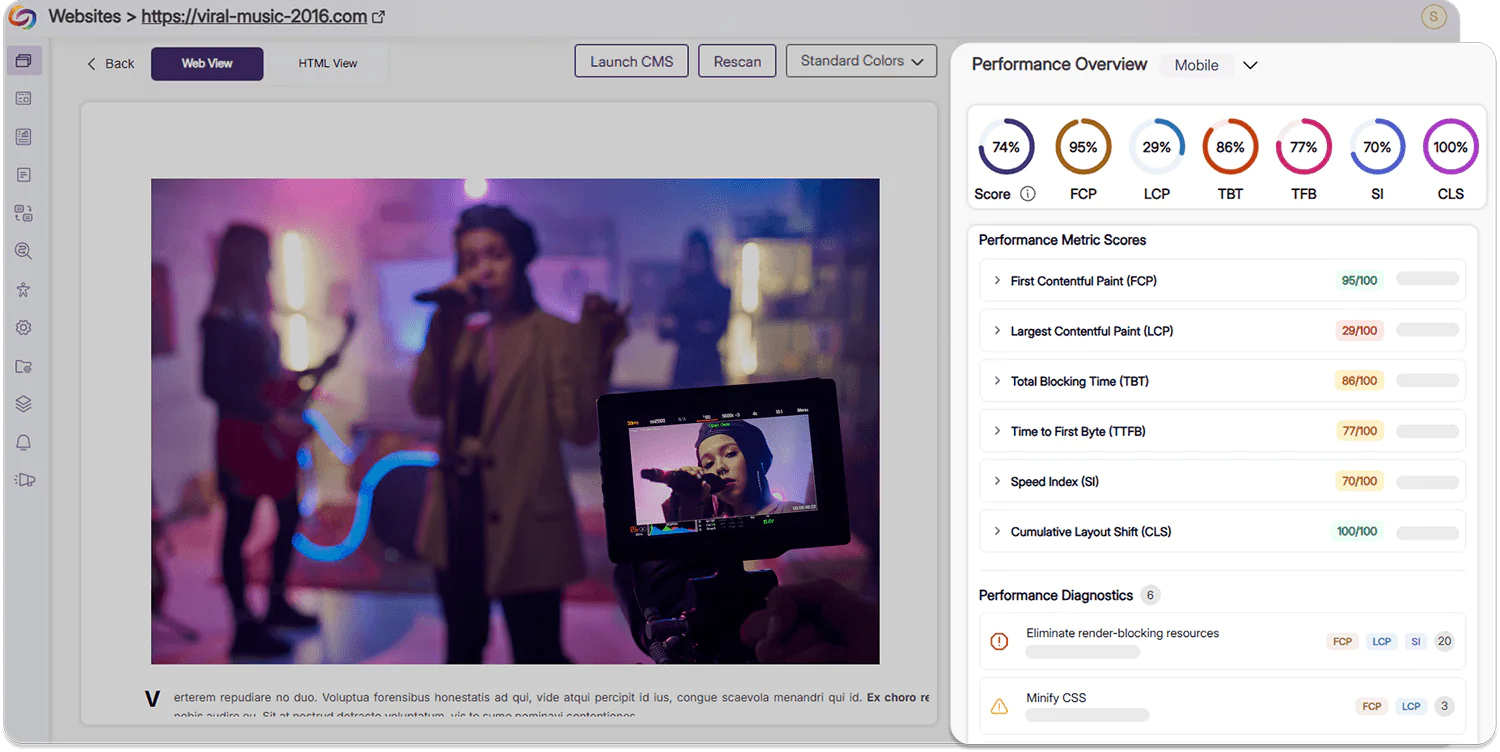Screen dimensions: 1500x752
Task: Click the 29% LCP gauge
Action: pos(1157,147)
